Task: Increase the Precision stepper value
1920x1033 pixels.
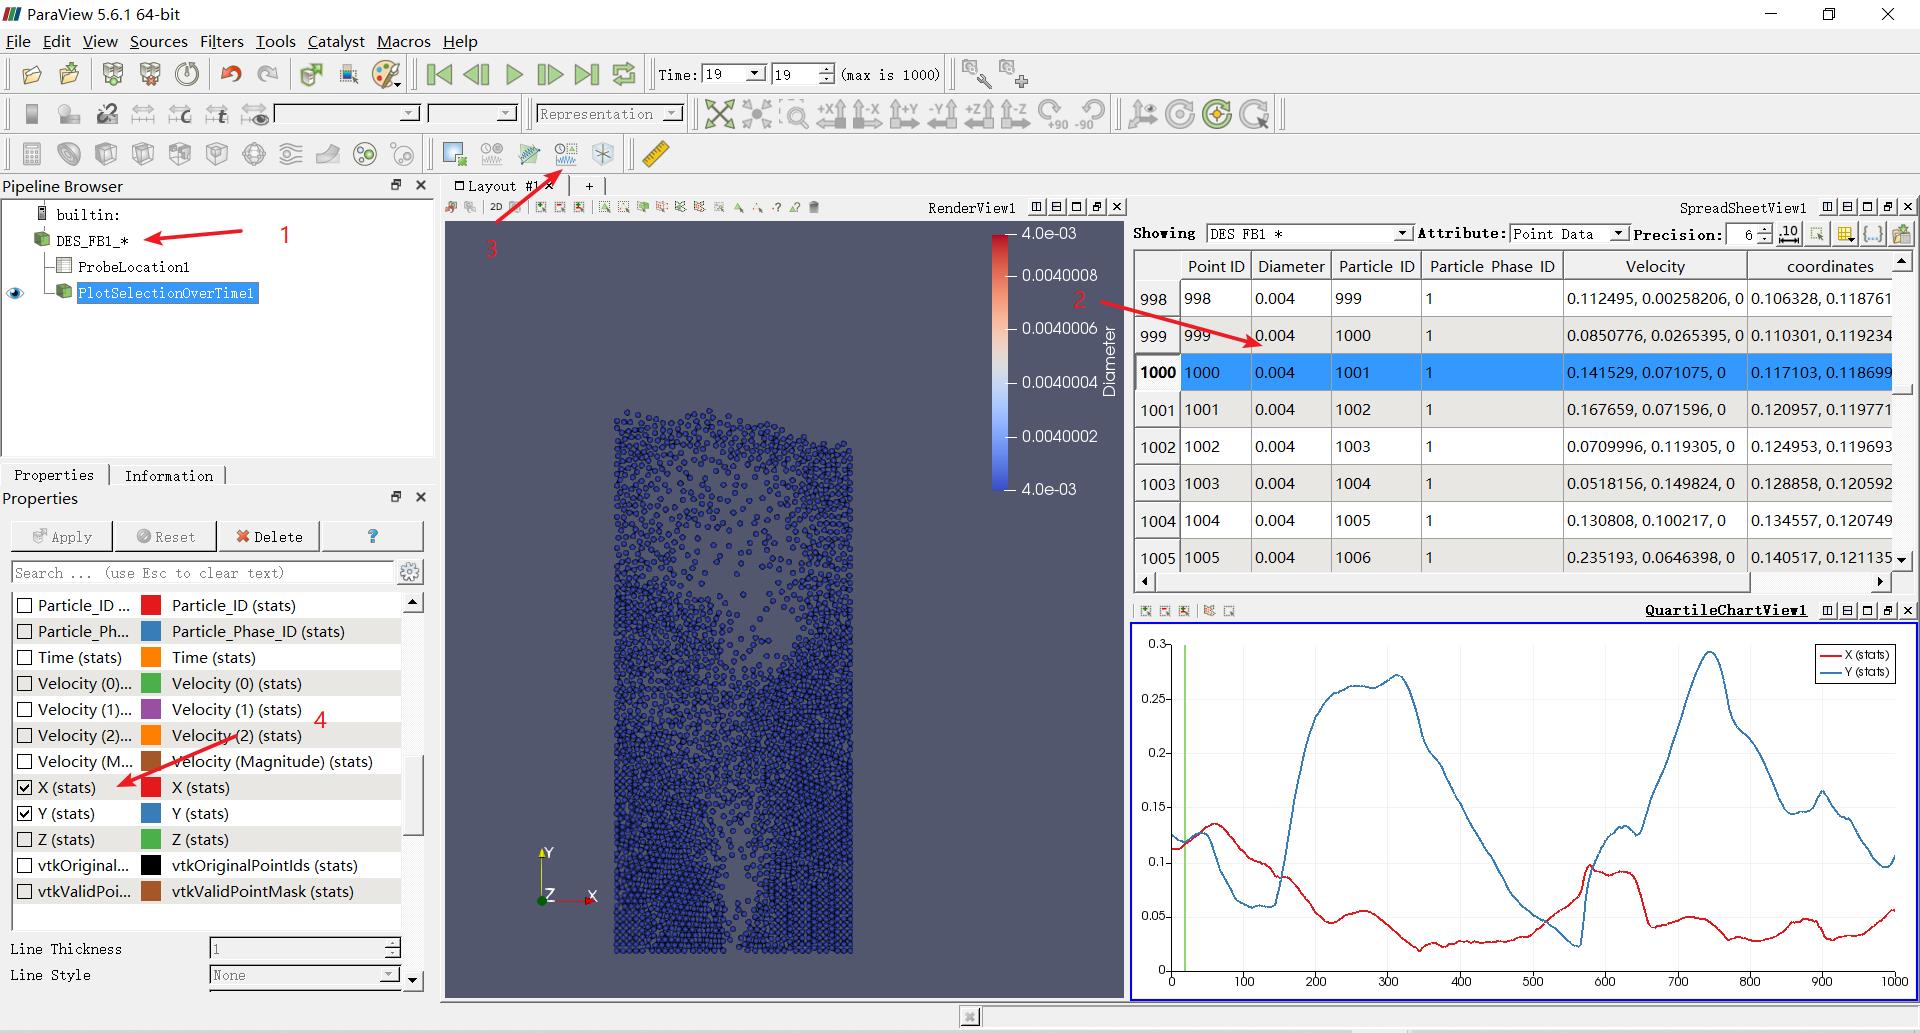Action: (1765, 229)
